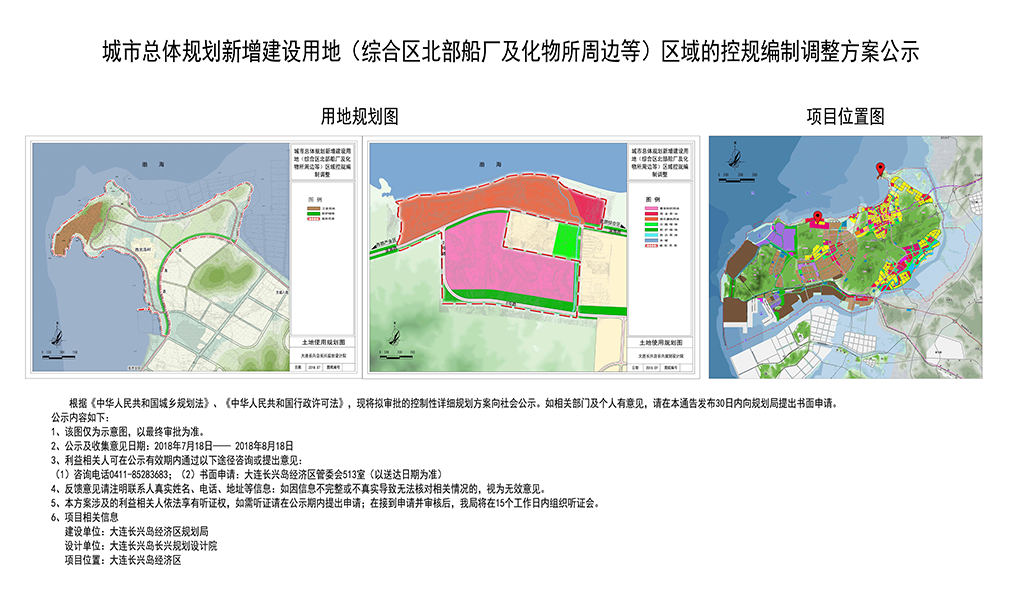
Task: Click the 用地规划图 heading
Action: click(359, 117)
